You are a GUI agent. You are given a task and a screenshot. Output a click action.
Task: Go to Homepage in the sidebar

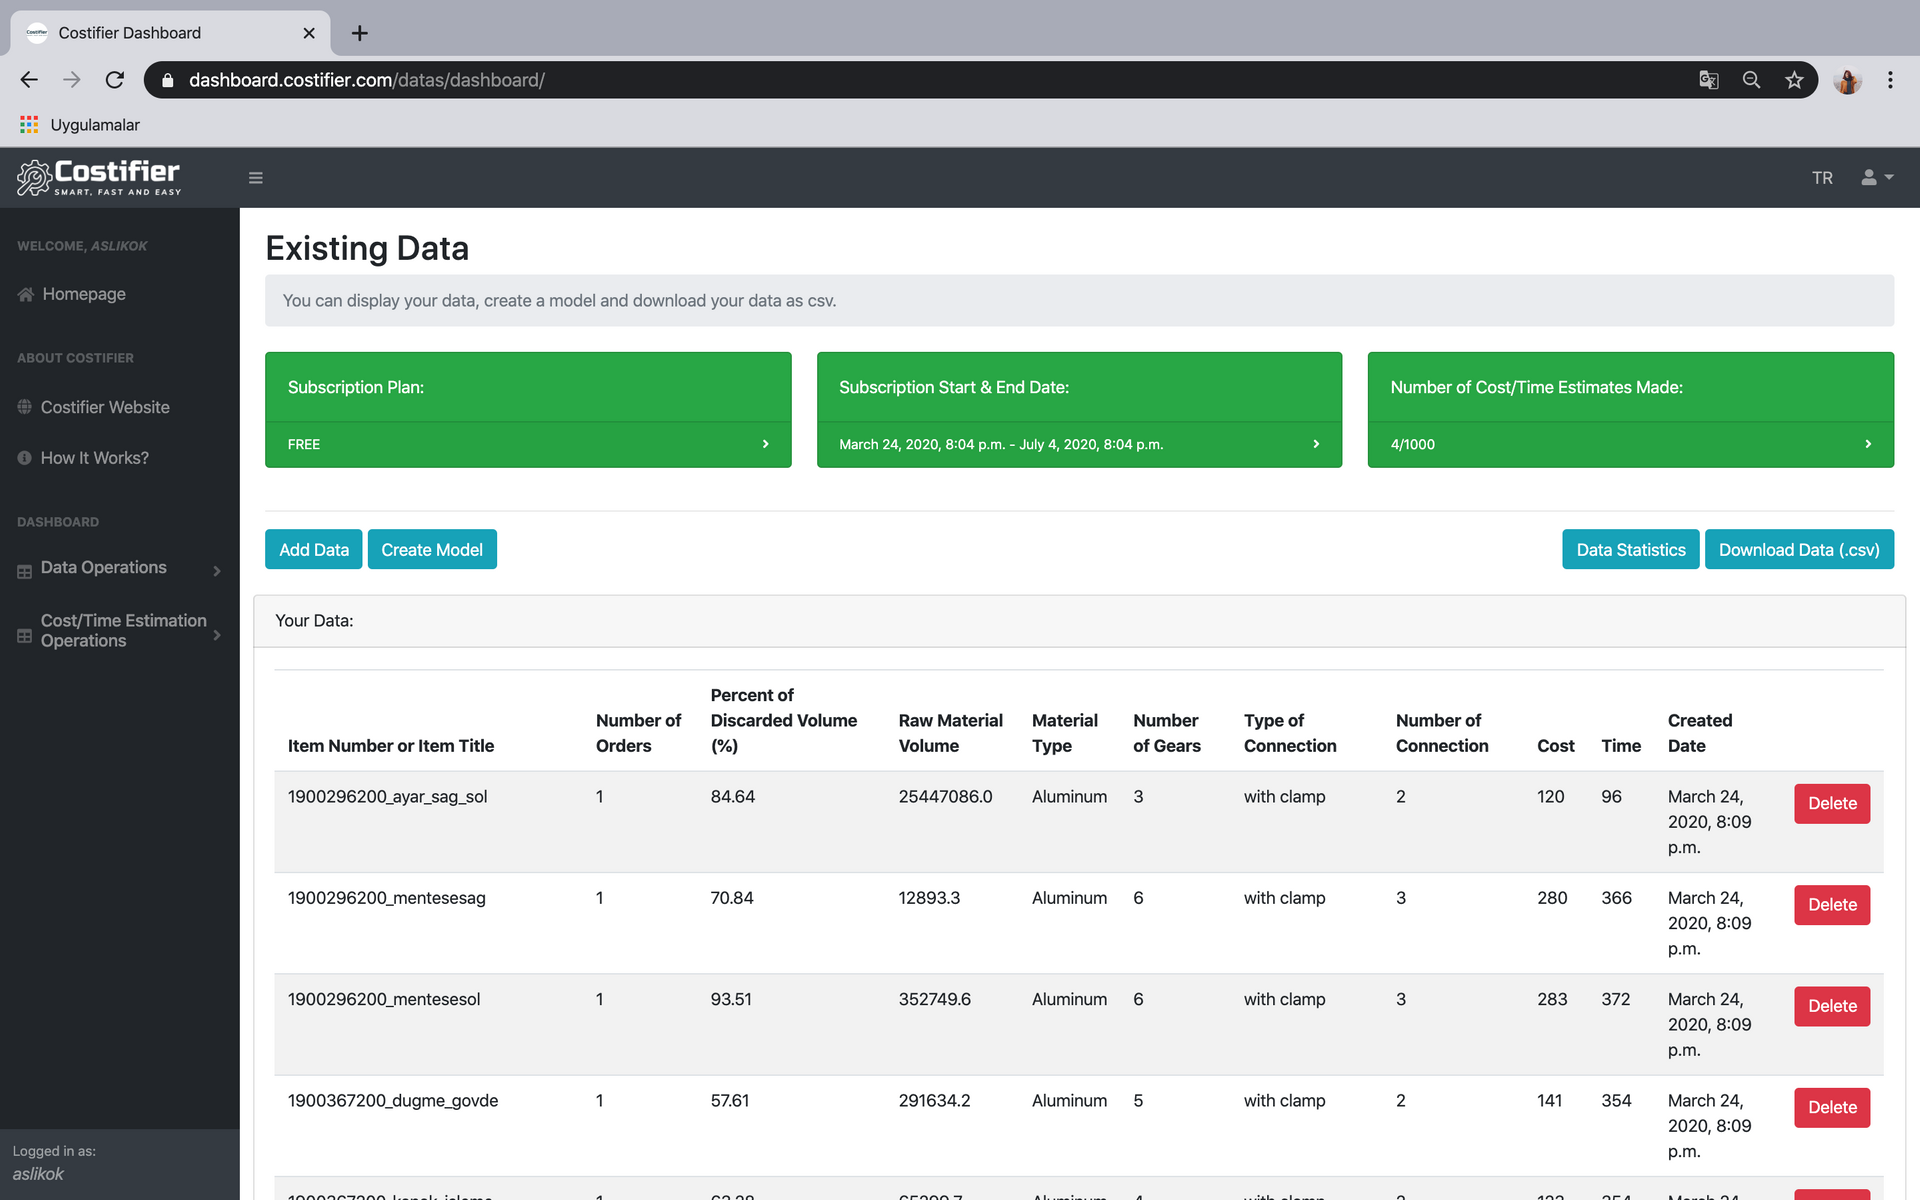[84, 294]
